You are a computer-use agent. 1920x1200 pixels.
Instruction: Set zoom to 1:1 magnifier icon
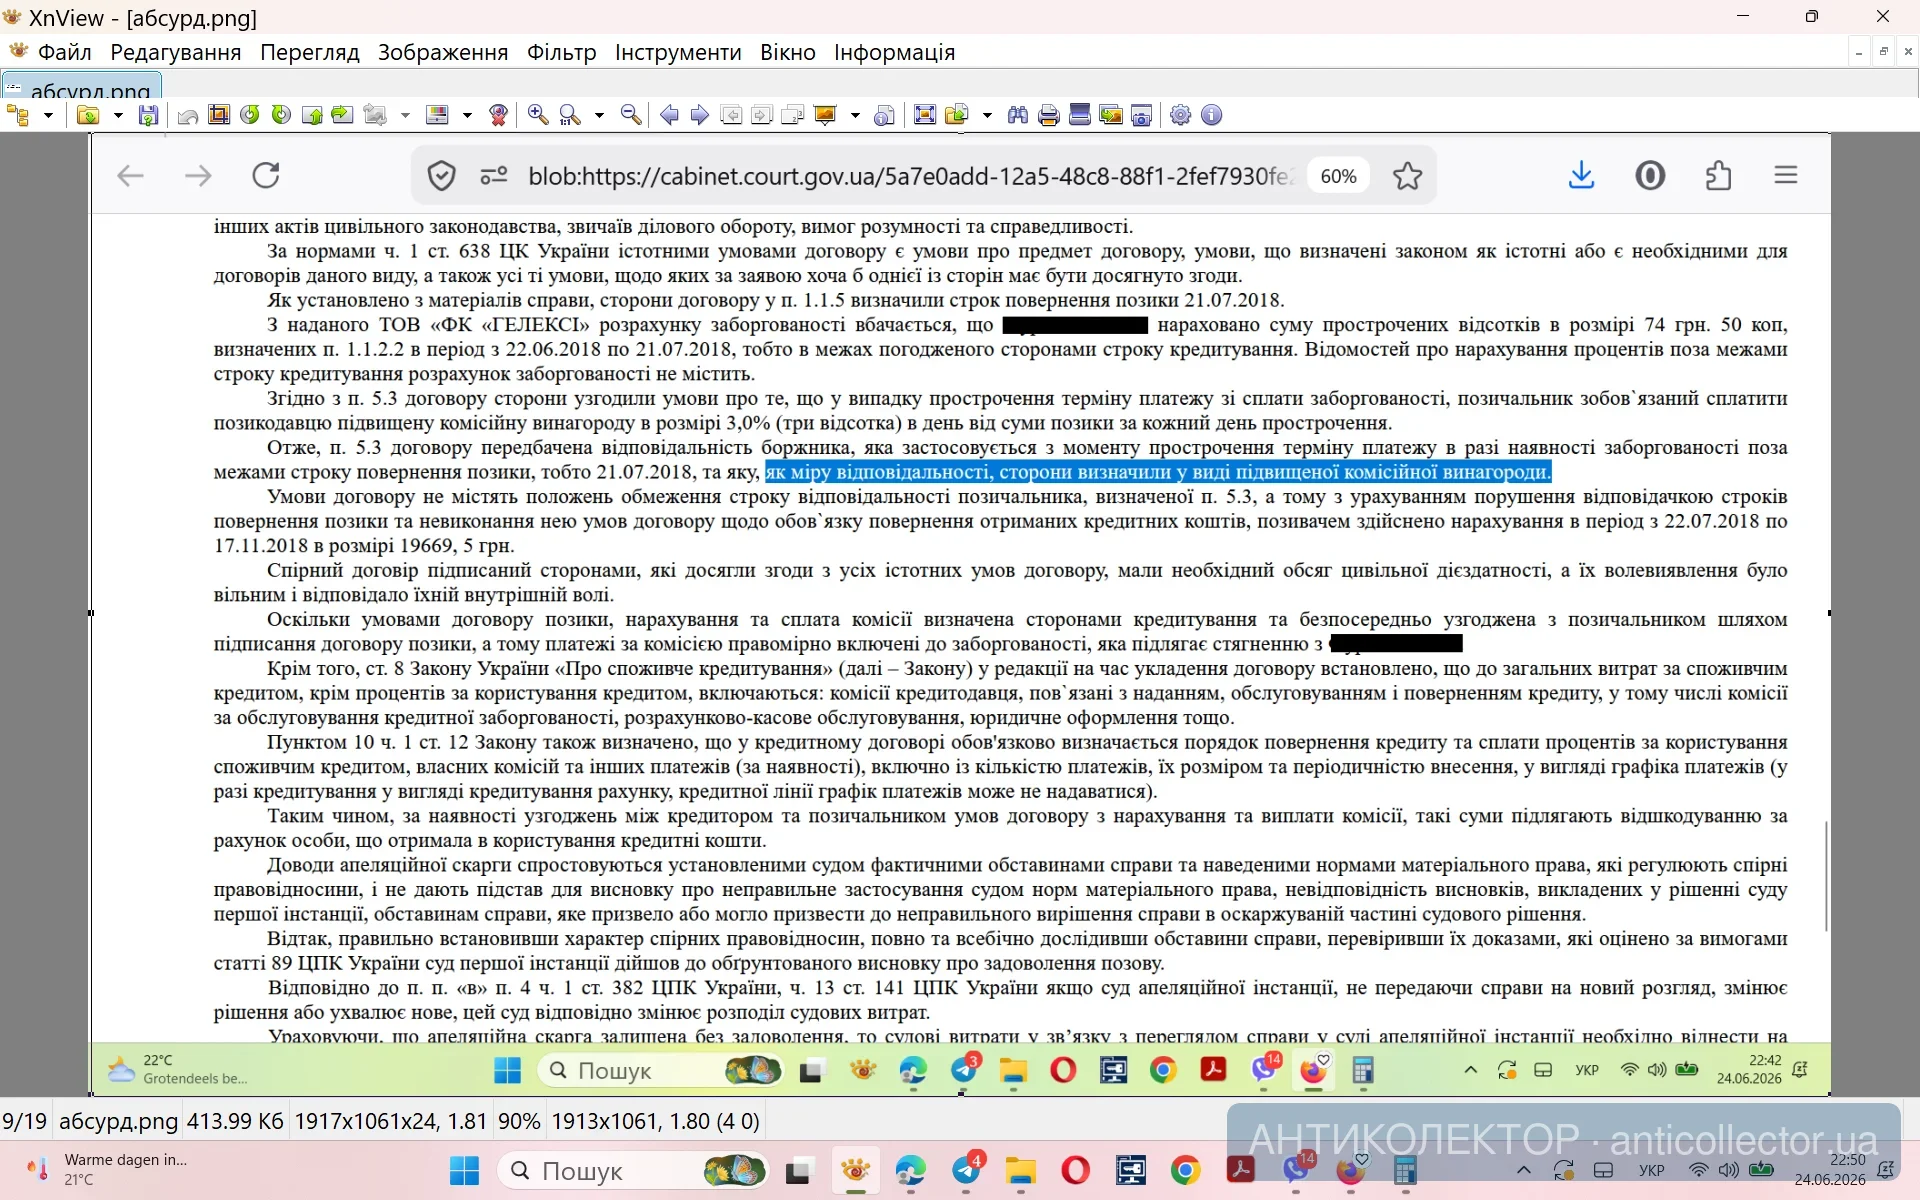(570, 115)
